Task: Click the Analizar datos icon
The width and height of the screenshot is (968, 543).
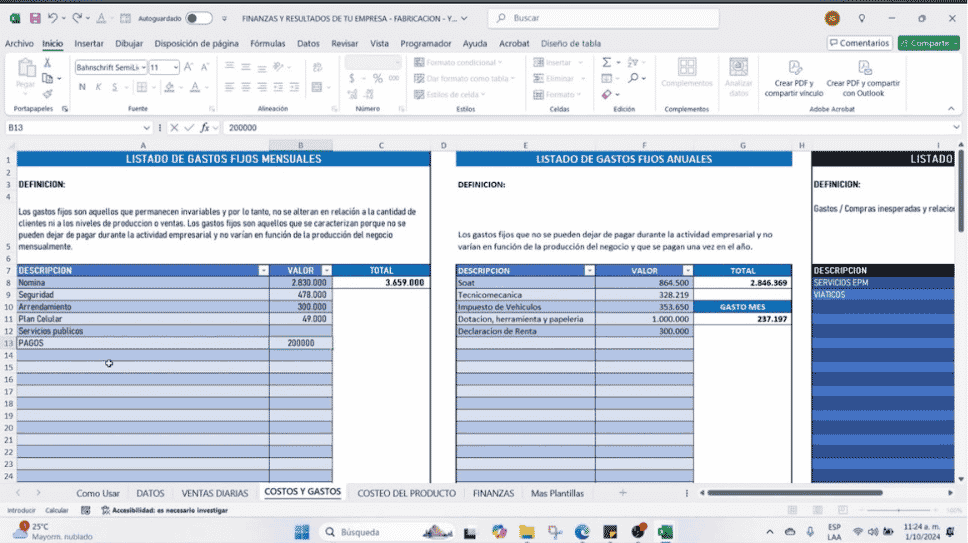Action: 738,67
